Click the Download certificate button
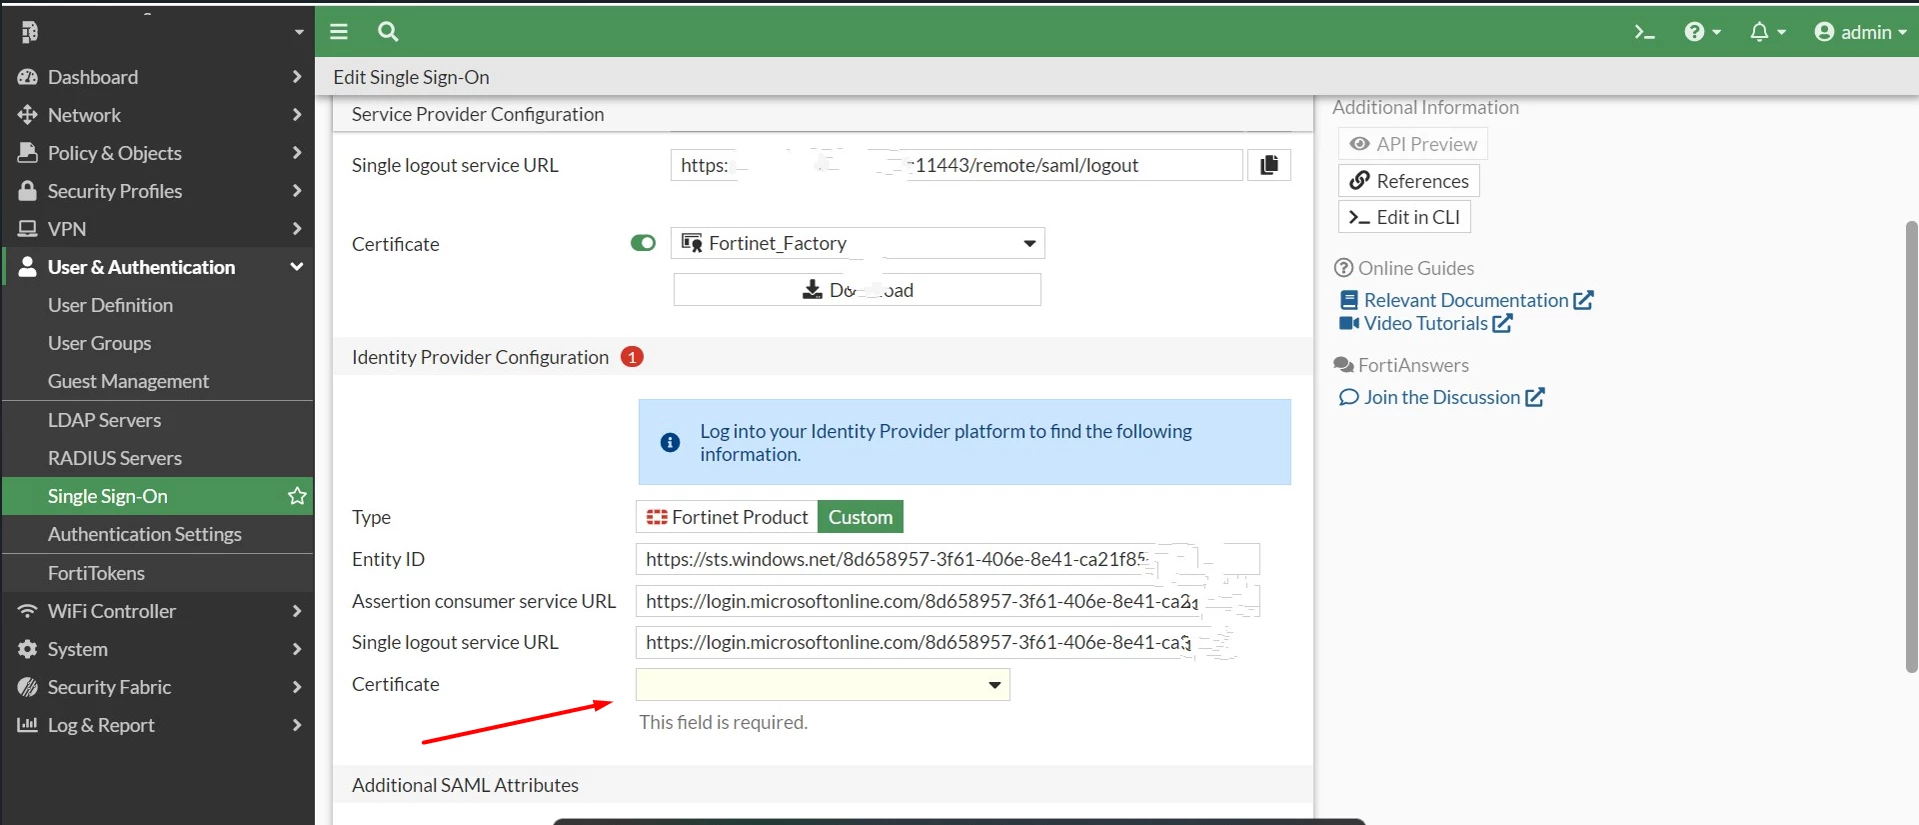The image size is (1919, 825). tap(857, 290)
